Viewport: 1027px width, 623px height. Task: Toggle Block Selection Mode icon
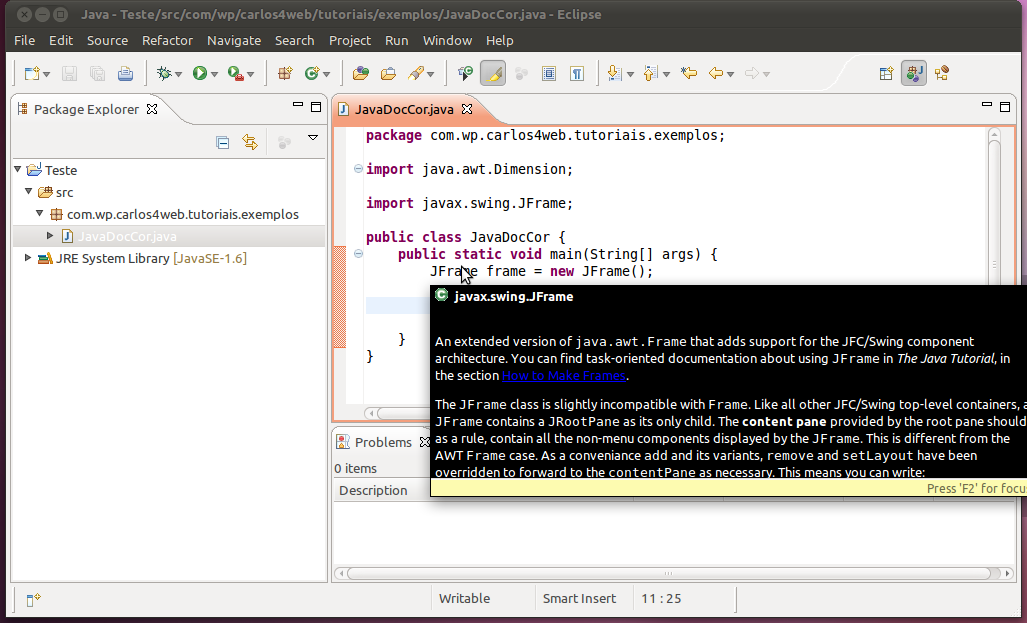tap(549, 73)
